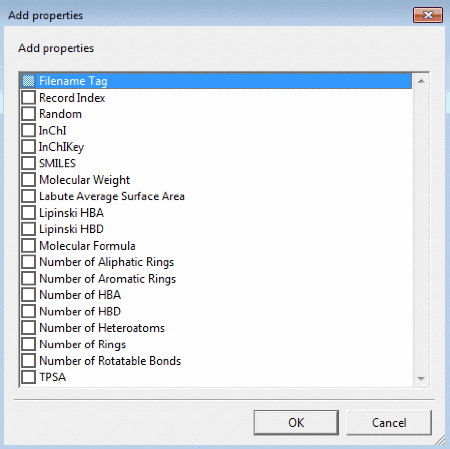Click the scrollbar up arrow

[421, 81]
